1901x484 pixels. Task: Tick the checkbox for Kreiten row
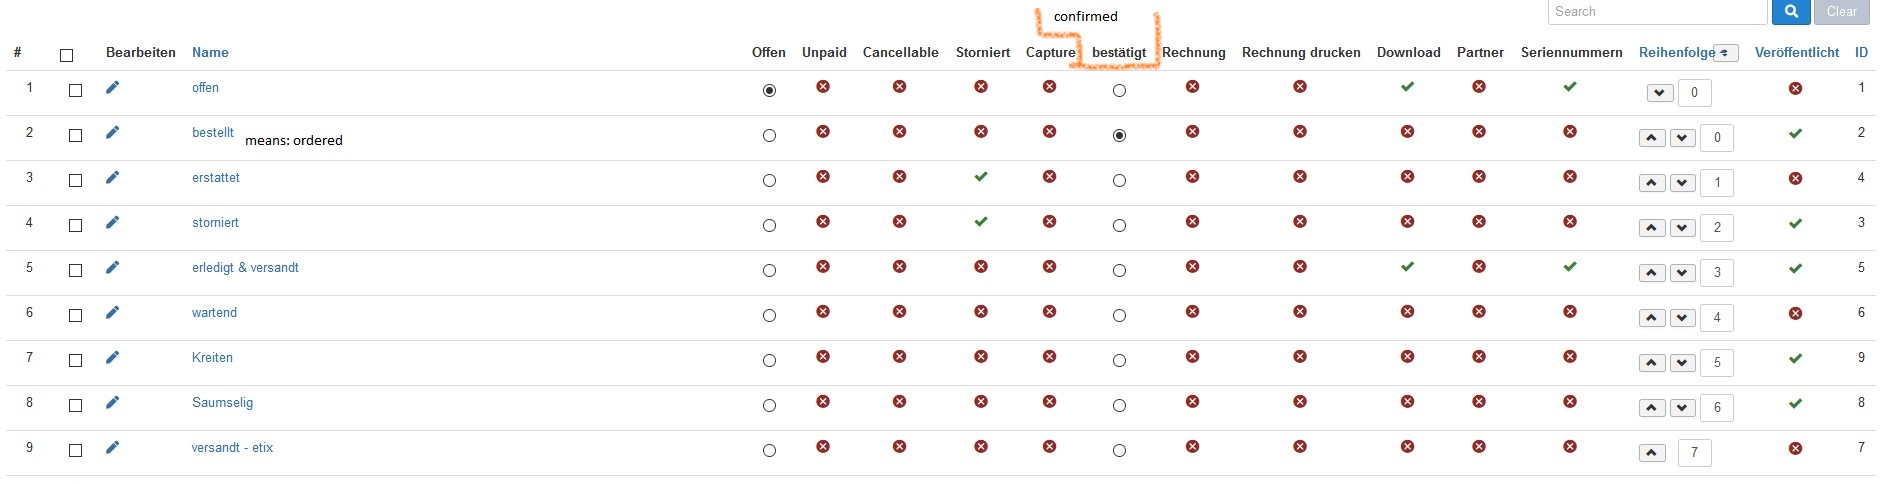click(75, 360)
